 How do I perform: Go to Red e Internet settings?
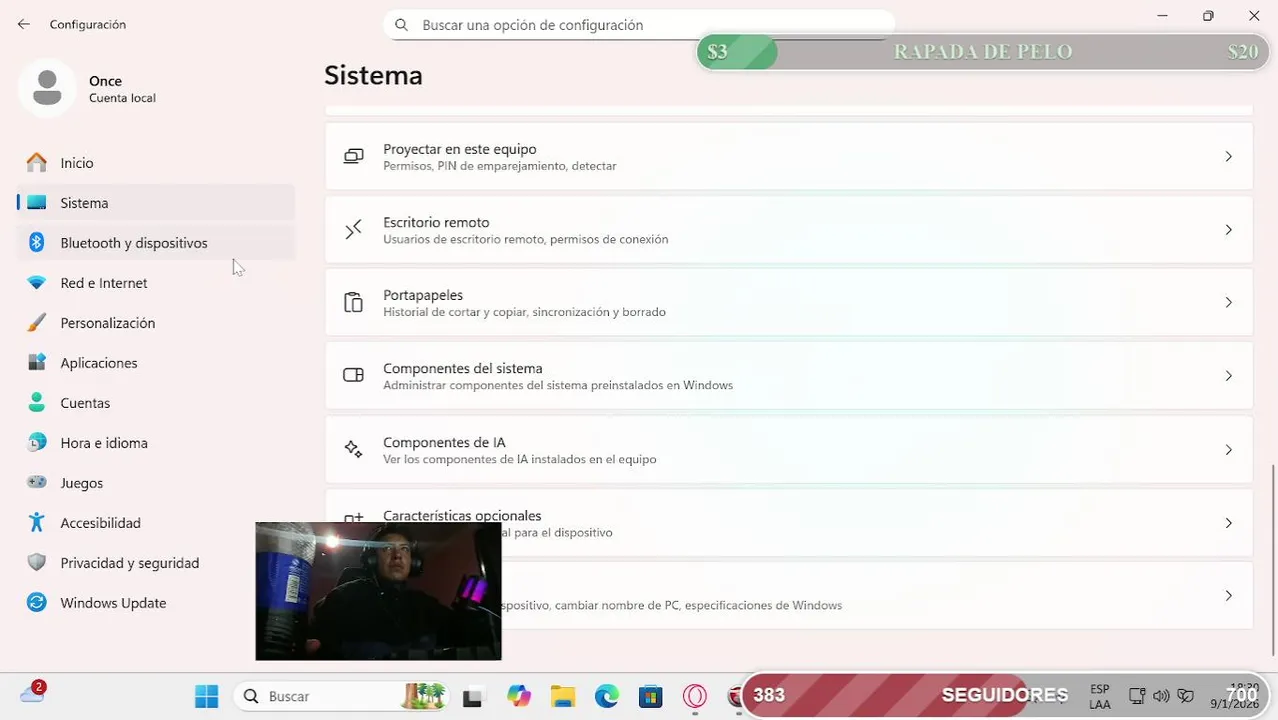click(x=156, y=283)
